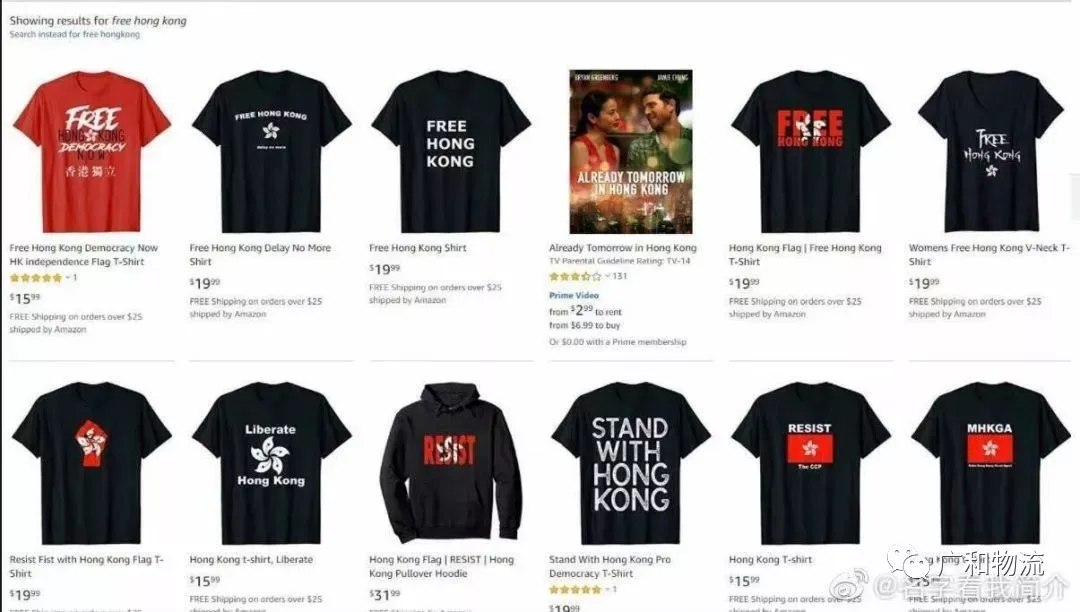Click the Prime Video link under the movie
The height and width of the screenshot is (612, 1080).
[x=574, y=295]
